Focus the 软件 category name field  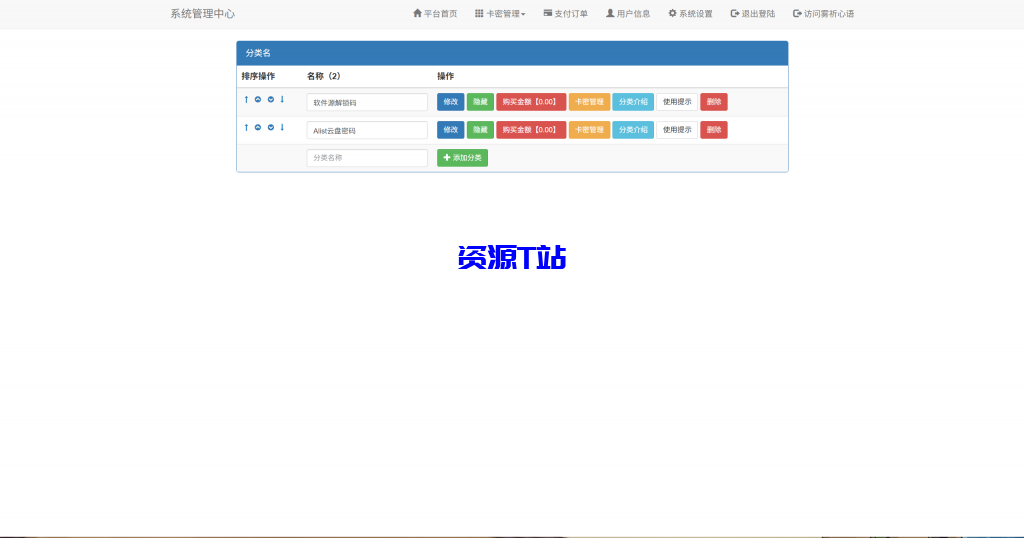(x=367, y=103)
